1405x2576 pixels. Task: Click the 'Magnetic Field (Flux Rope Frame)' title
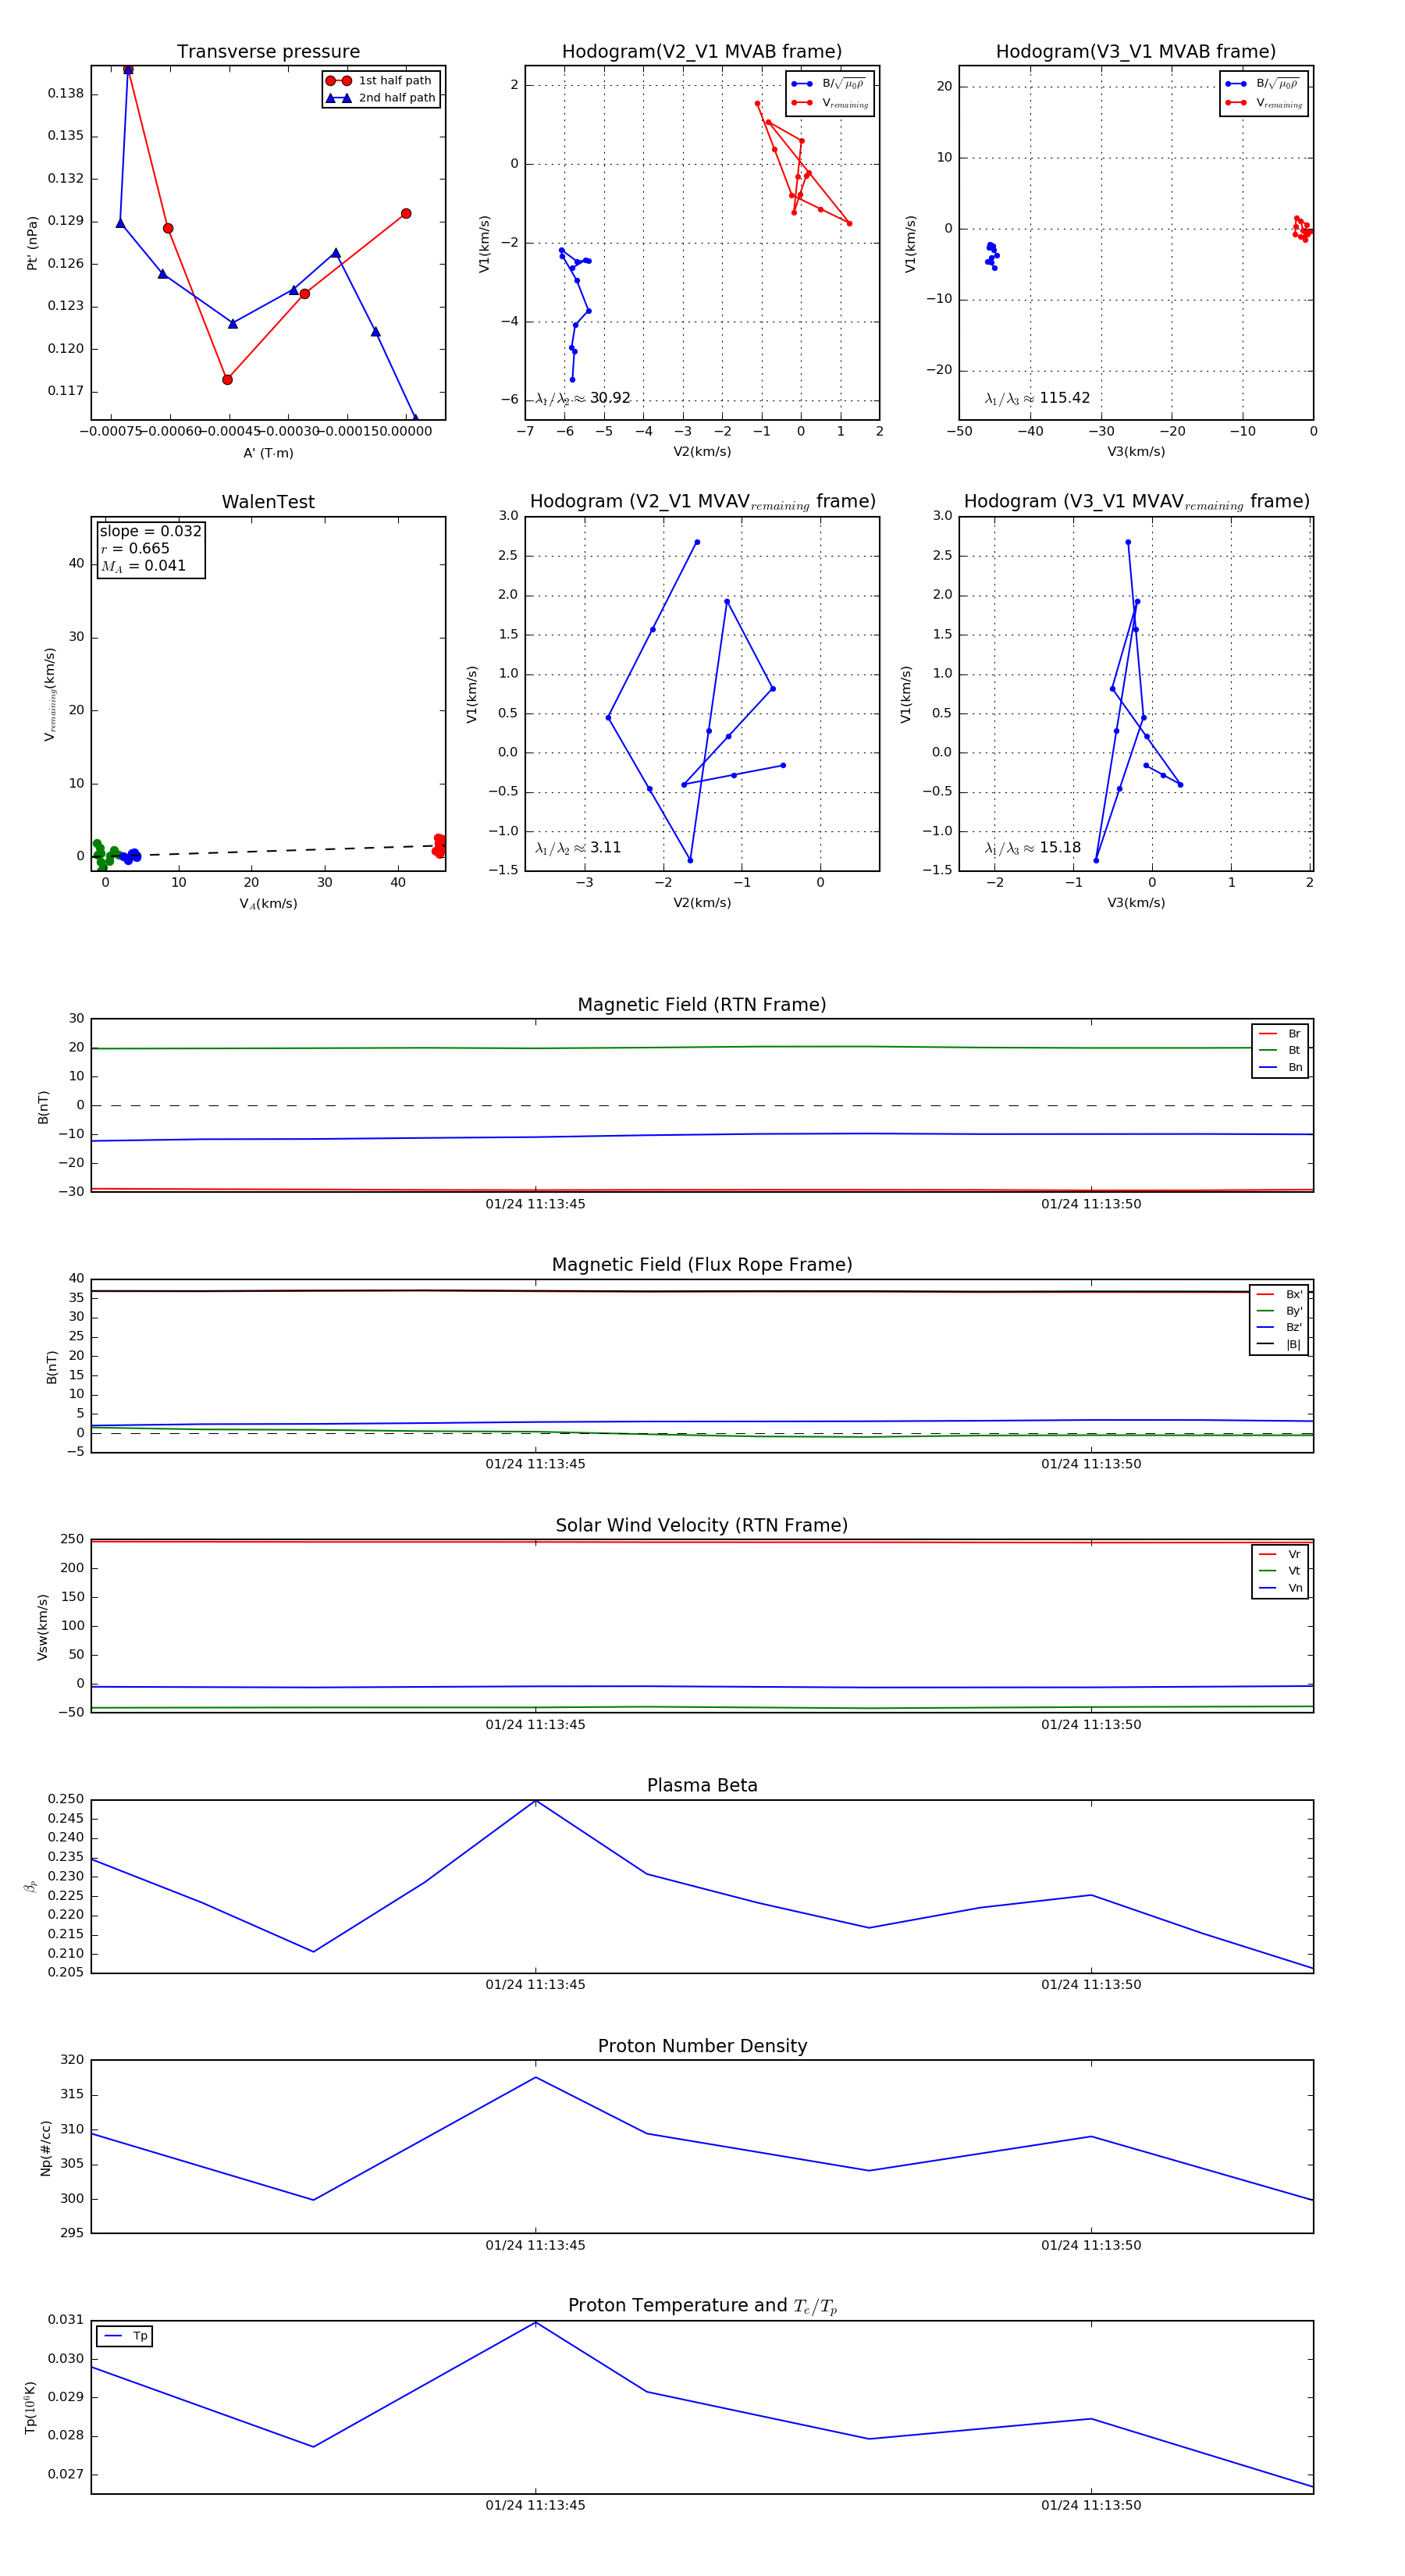[x=702, y=1265]
